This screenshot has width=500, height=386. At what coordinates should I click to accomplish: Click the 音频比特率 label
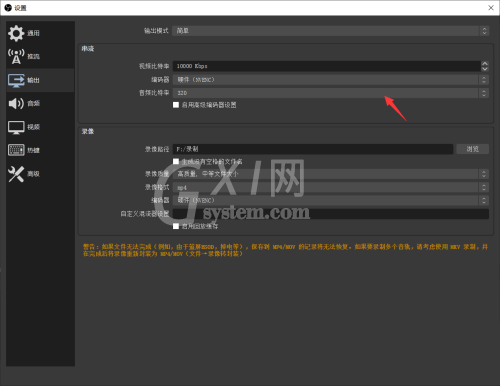(x=154, y=93)
